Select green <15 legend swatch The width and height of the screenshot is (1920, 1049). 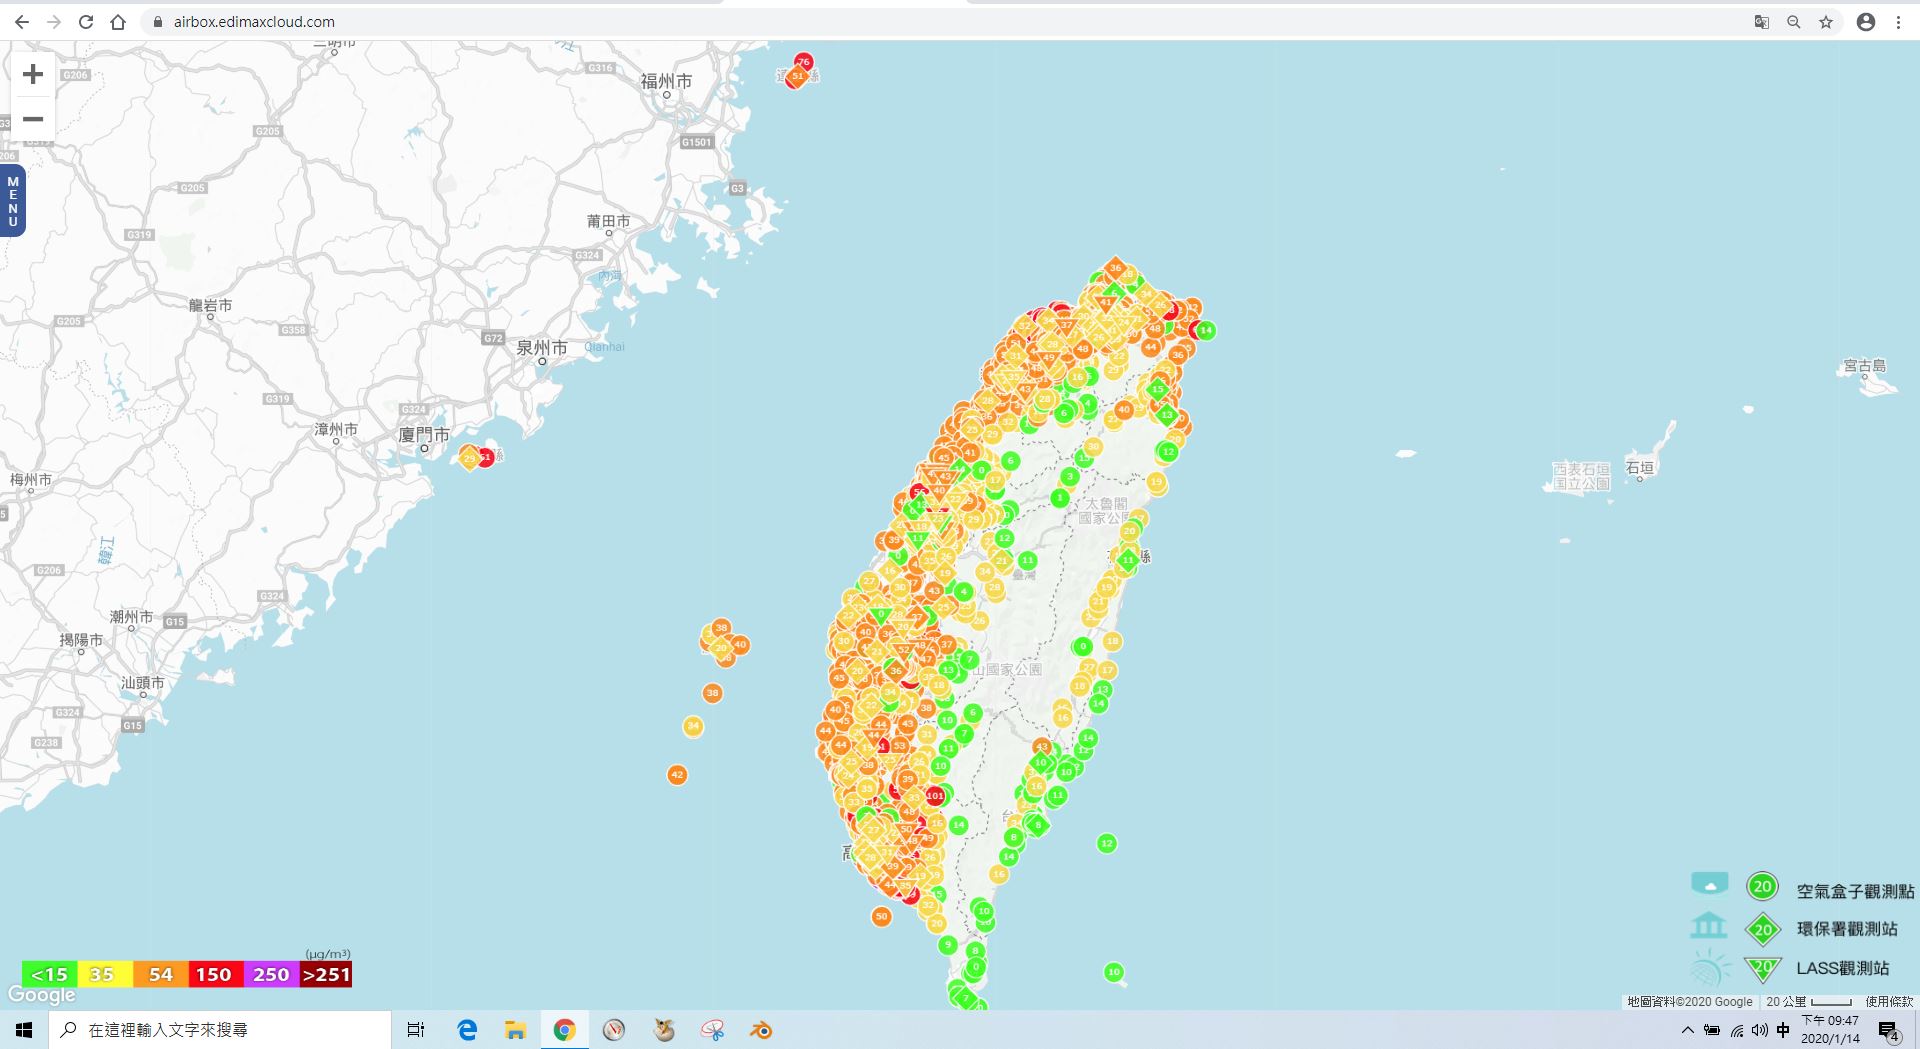(50, 974)
